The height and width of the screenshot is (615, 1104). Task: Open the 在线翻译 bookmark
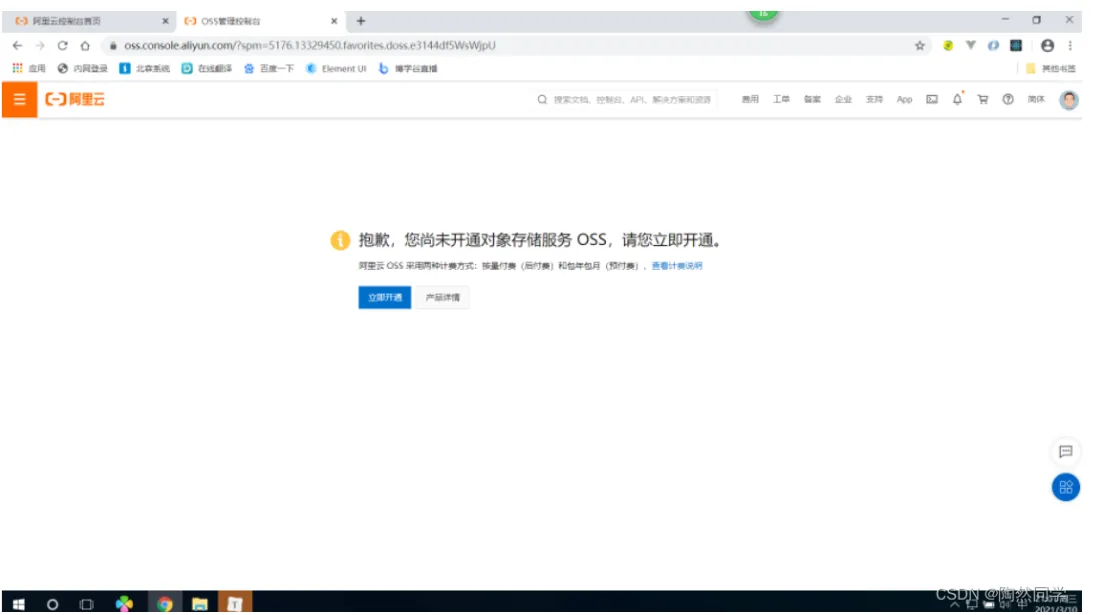(206, 68)
